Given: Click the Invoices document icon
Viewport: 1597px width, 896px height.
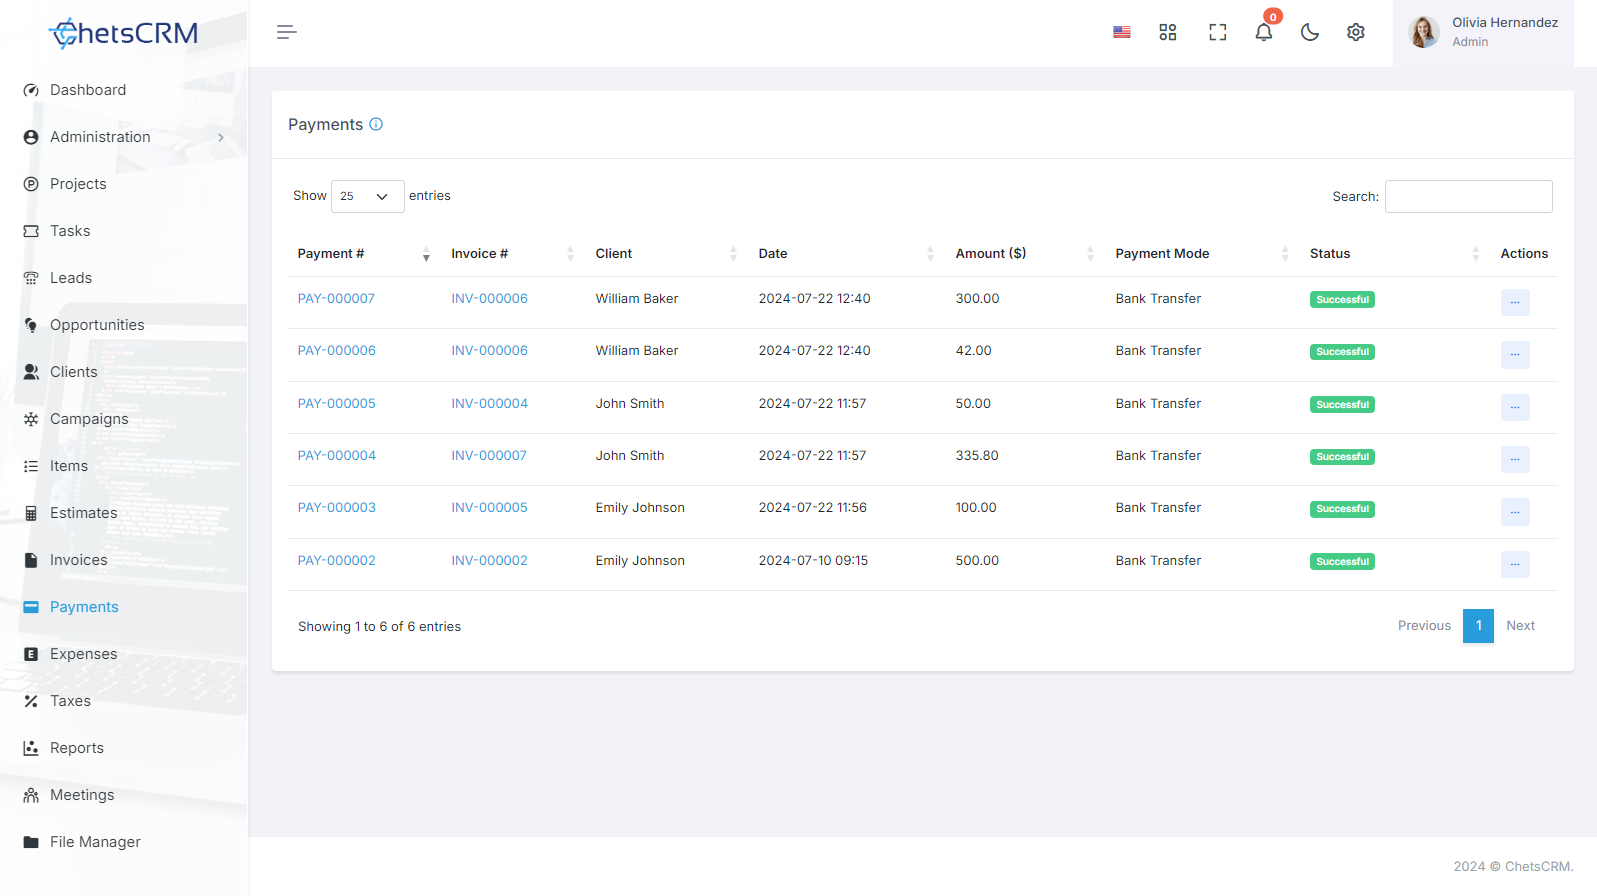Looking at the screenshot, I should (x=31, y=560).
